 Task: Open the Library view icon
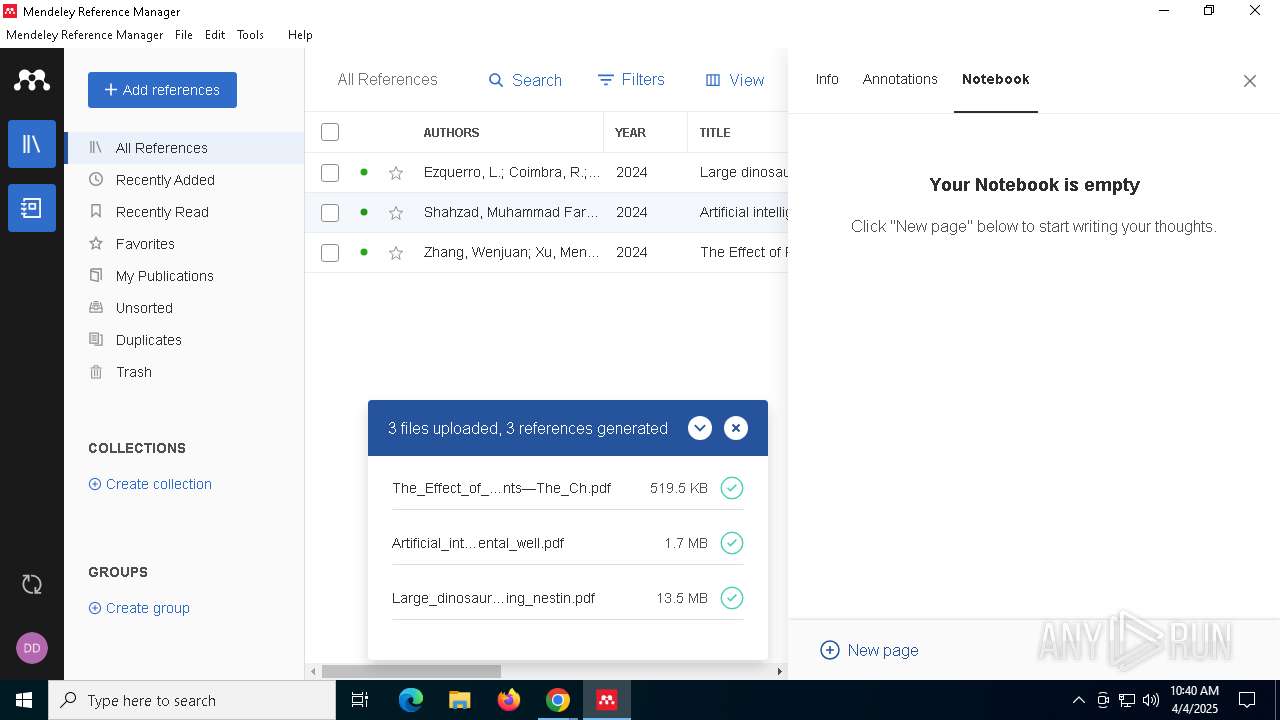tap(32, 144)
